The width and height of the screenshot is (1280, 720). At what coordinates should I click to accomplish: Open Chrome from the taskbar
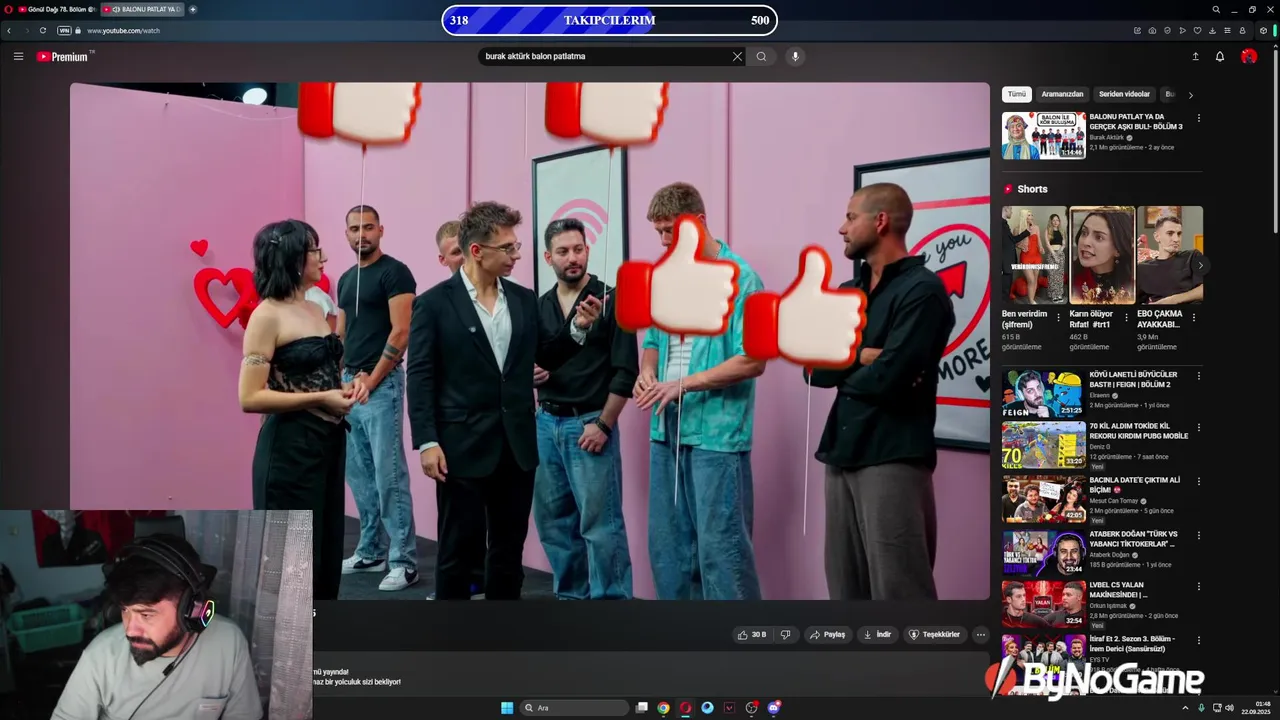point(663,707)
